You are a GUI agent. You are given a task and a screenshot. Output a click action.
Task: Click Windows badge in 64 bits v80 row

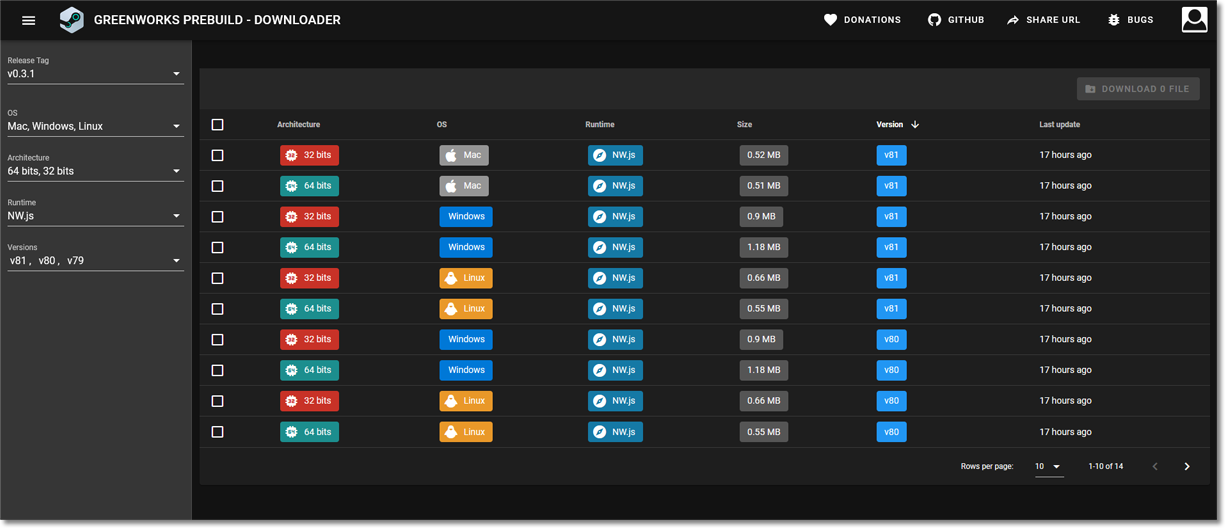[466, 370]
